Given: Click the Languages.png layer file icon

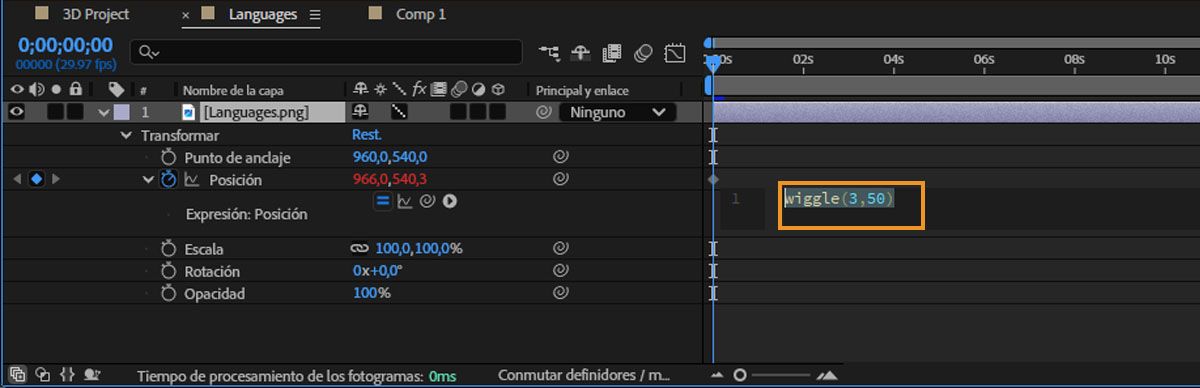Looking at the screenshot, I should (x=189, y=112).
